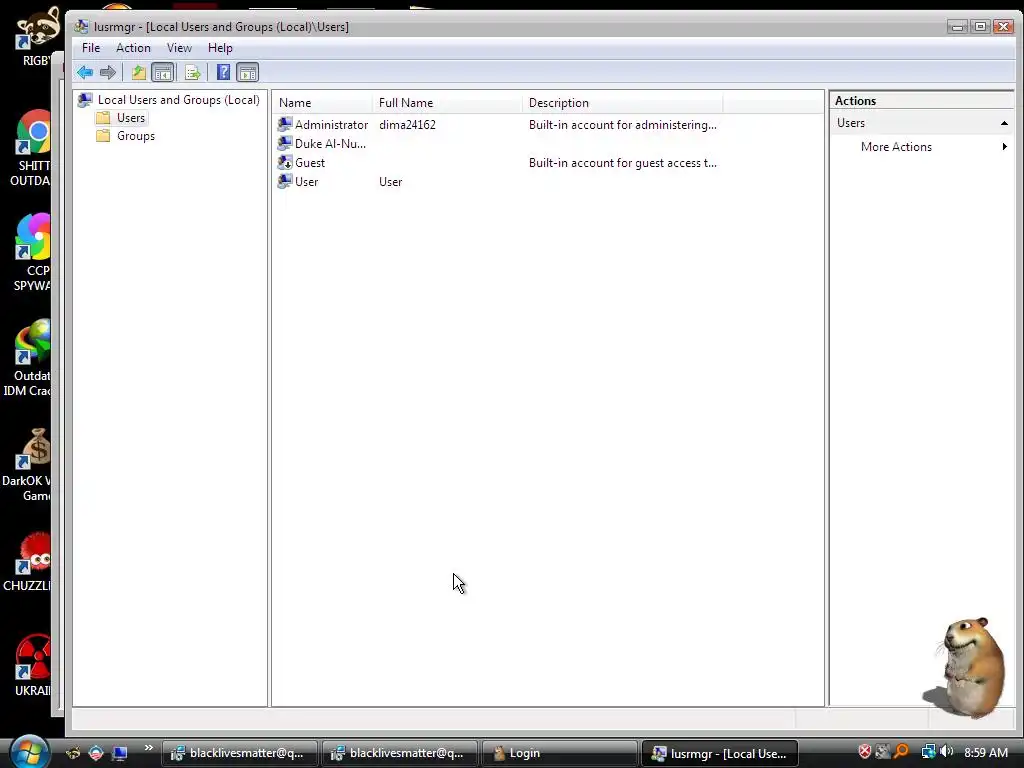
Task: Click the Forward arrow in the toolbar
Action: tap(108, 72)
